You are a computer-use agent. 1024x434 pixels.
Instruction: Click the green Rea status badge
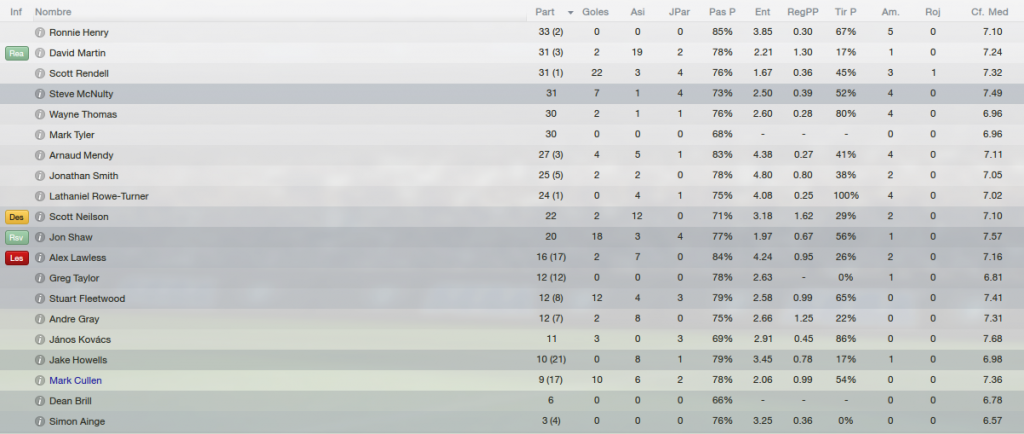[x=17, y=54]
